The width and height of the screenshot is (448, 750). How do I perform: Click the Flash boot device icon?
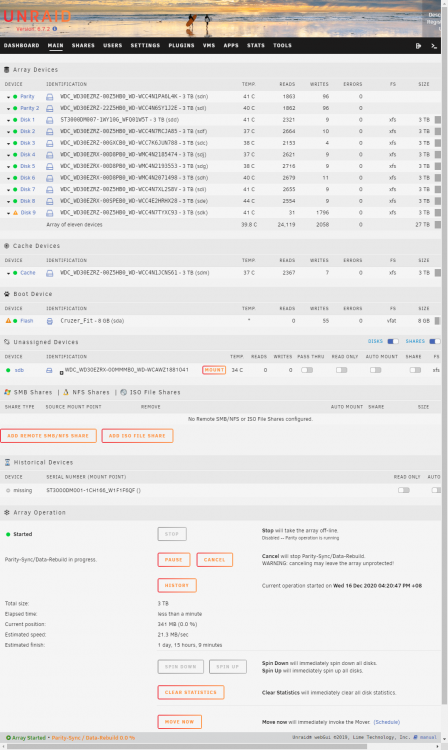(x=49, y=321)
